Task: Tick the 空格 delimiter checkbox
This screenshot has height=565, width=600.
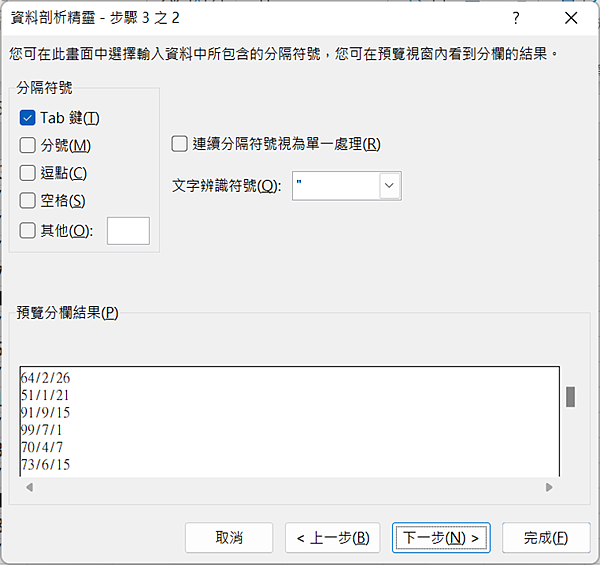Action: [x=28, y=201]
